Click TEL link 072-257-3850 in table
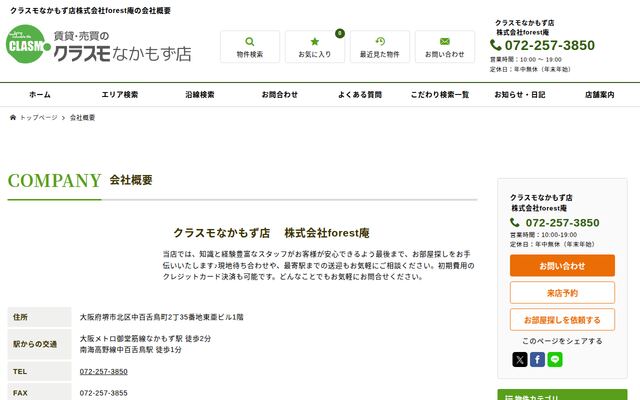 pos(104,371)
